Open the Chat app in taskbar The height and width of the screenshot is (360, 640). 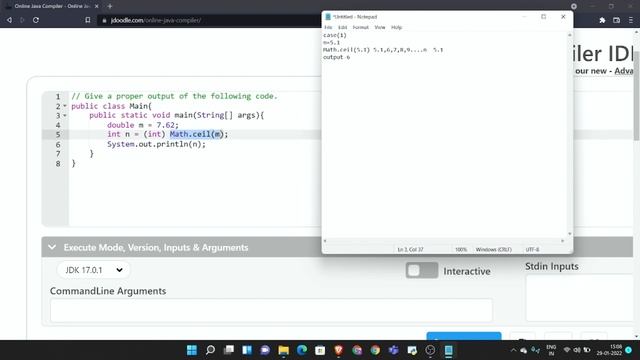click(265, 350)
